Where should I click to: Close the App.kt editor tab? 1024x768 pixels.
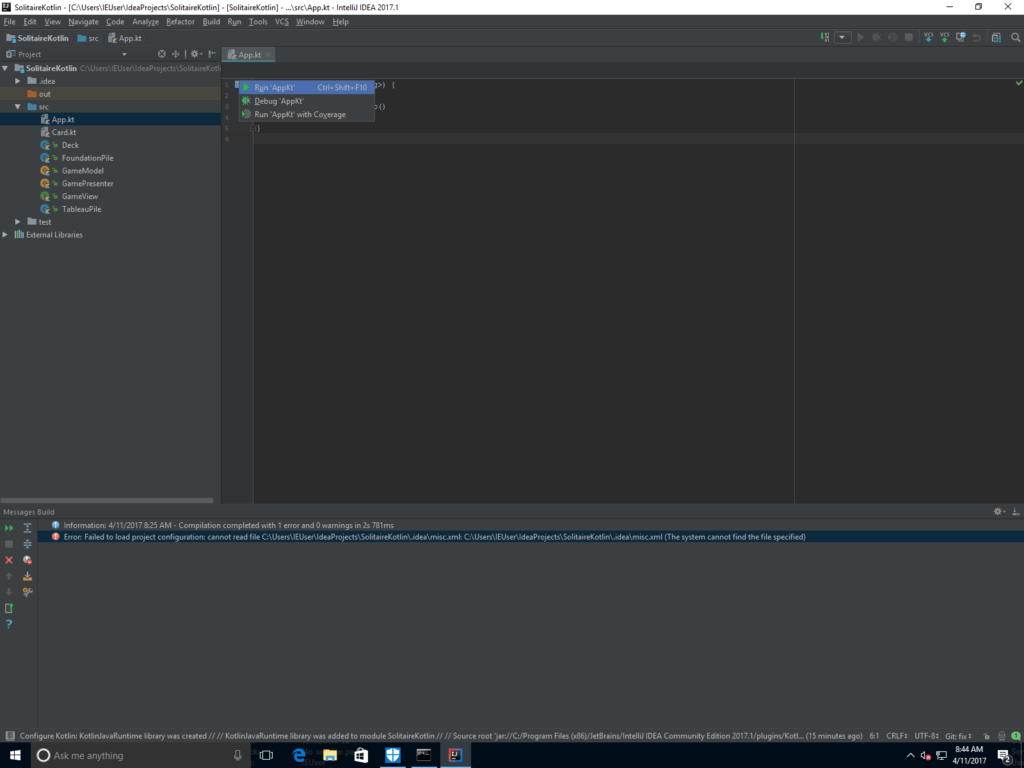point(268,55)
